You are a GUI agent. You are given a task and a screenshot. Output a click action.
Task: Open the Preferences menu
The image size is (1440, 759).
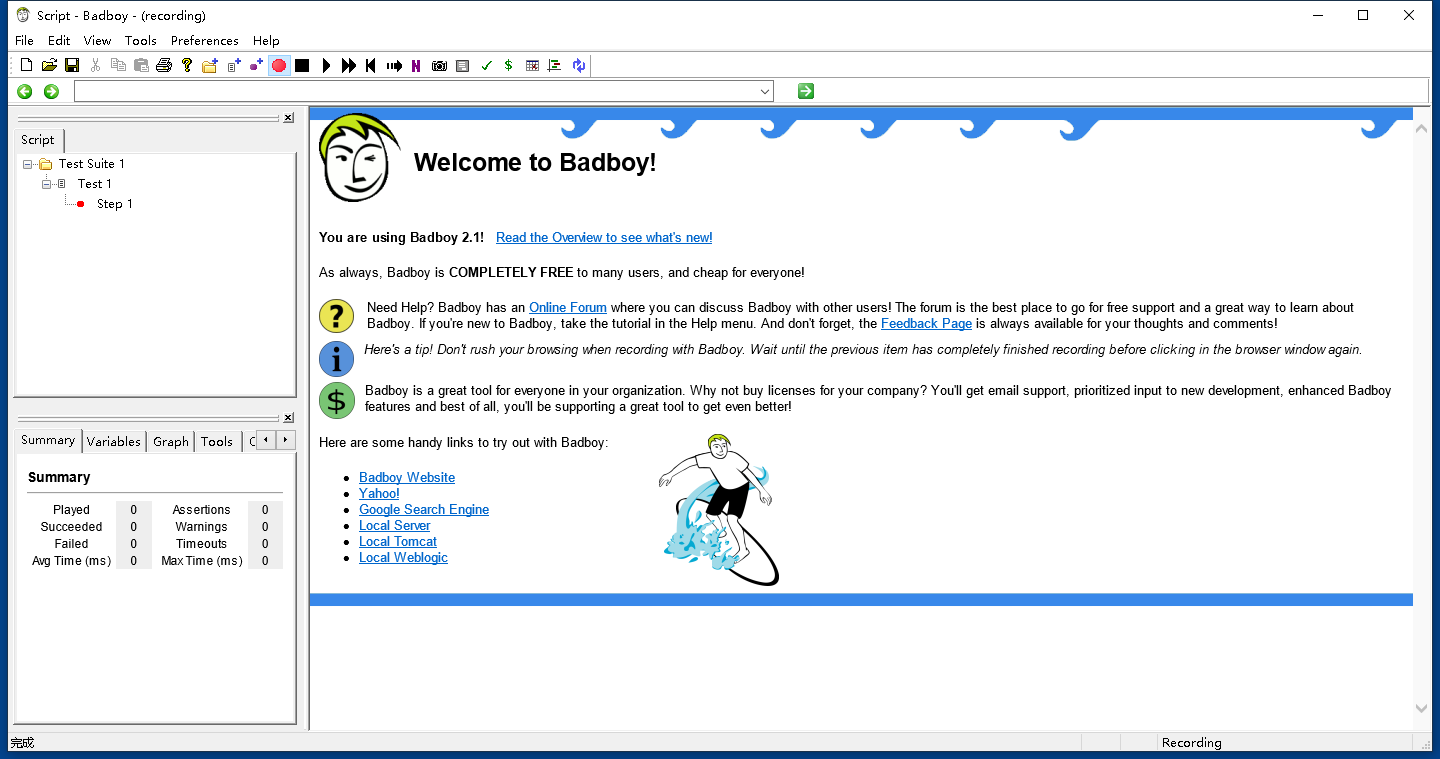click(x=205, y=41)
